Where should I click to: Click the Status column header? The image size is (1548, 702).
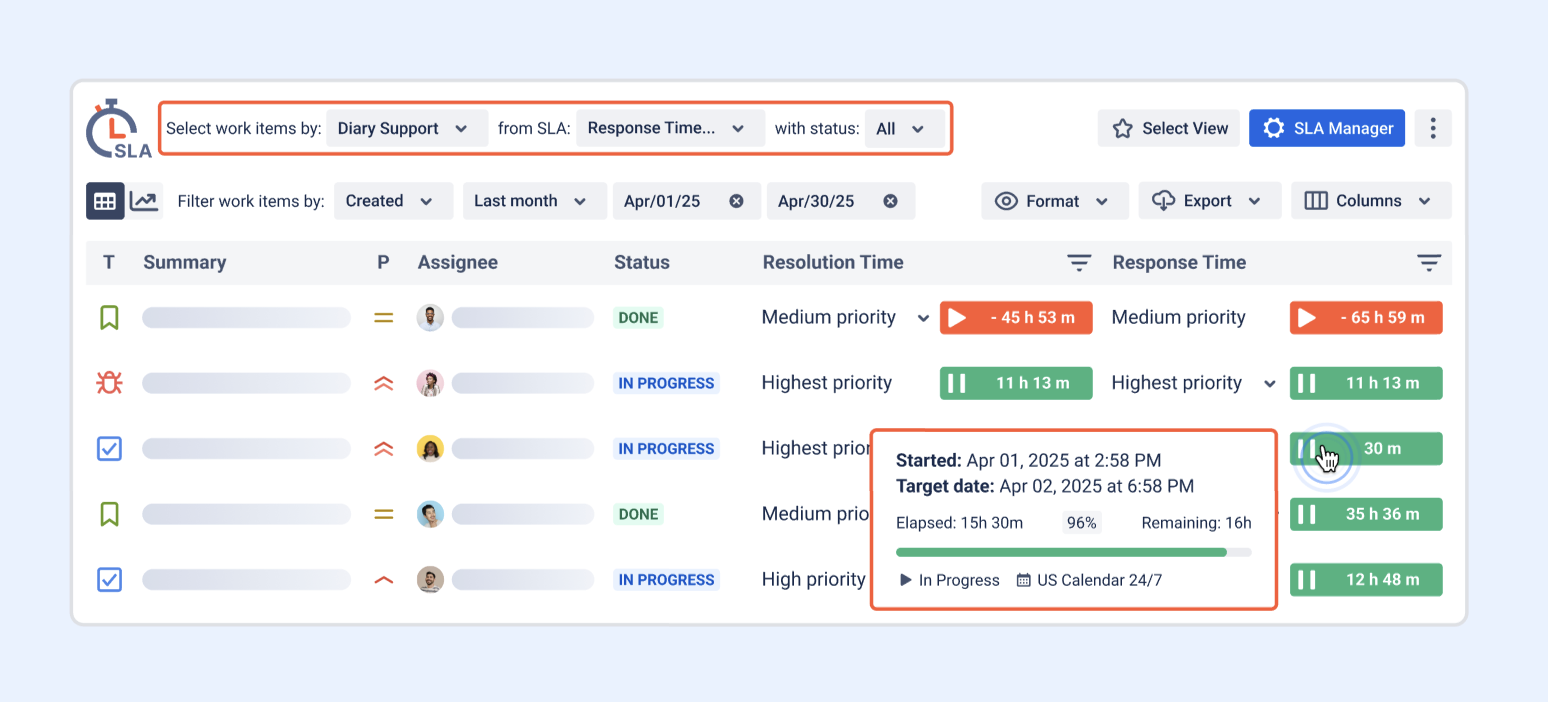(x=642, y=263)
